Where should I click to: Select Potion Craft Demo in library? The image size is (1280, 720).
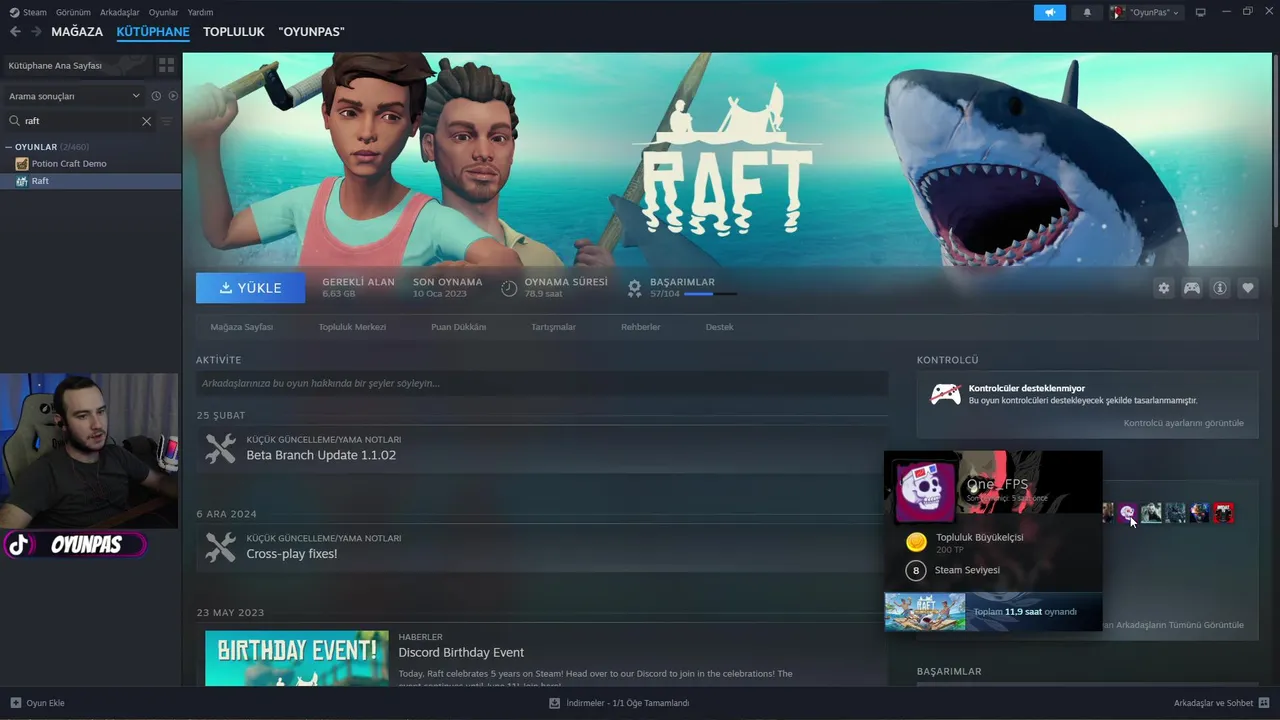(x=90, y=164)
